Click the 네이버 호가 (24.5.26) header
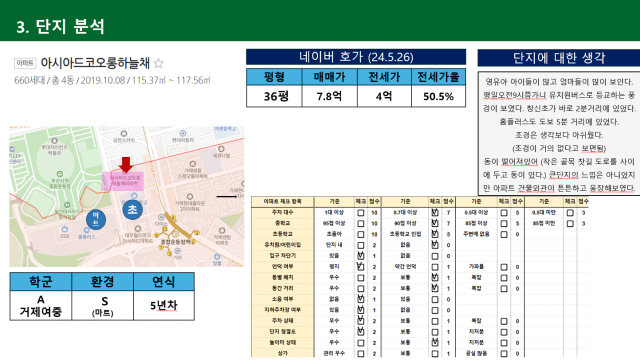Screen dimensions: 640x360 [x=356, y=57]
